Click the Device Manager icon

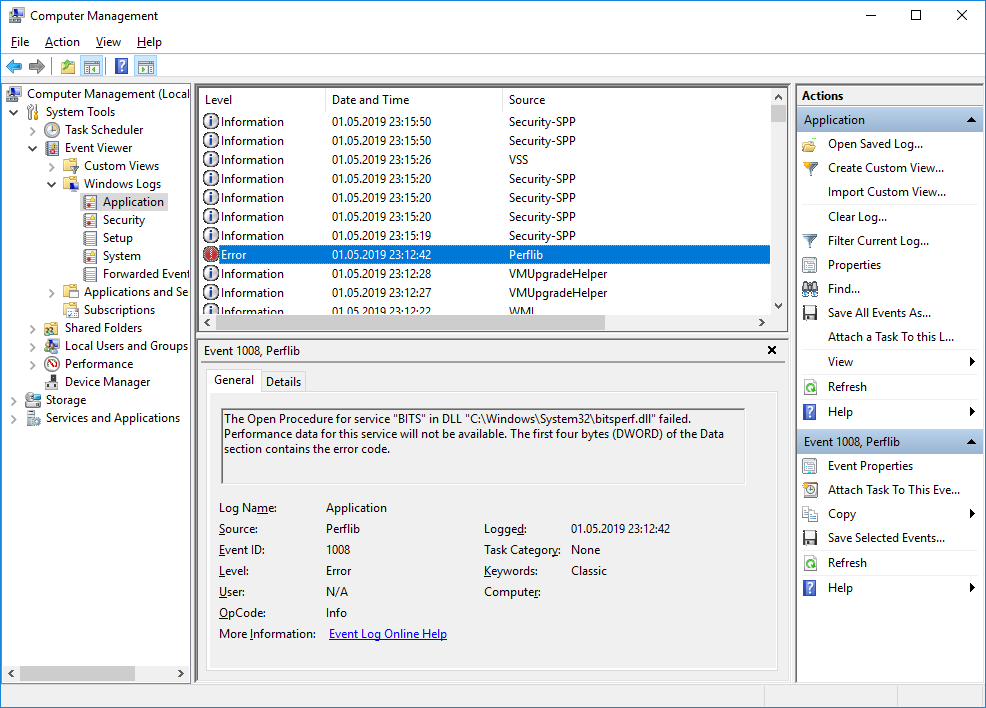pos(52,382)
